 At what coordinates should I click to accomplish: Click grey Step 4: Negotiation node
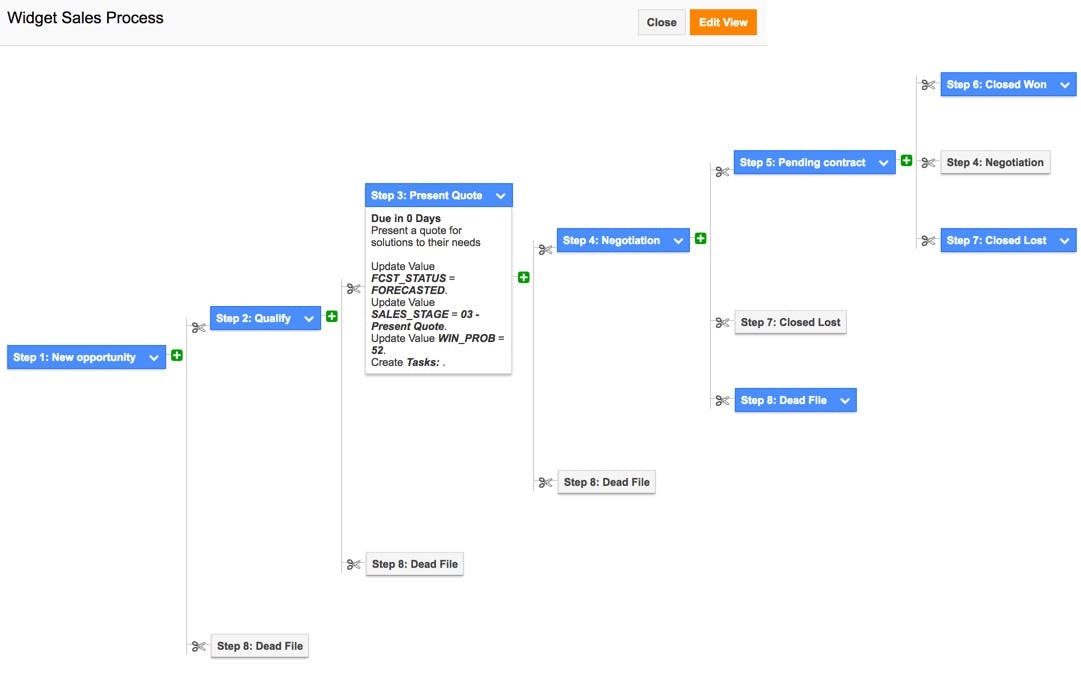point(995,162)
